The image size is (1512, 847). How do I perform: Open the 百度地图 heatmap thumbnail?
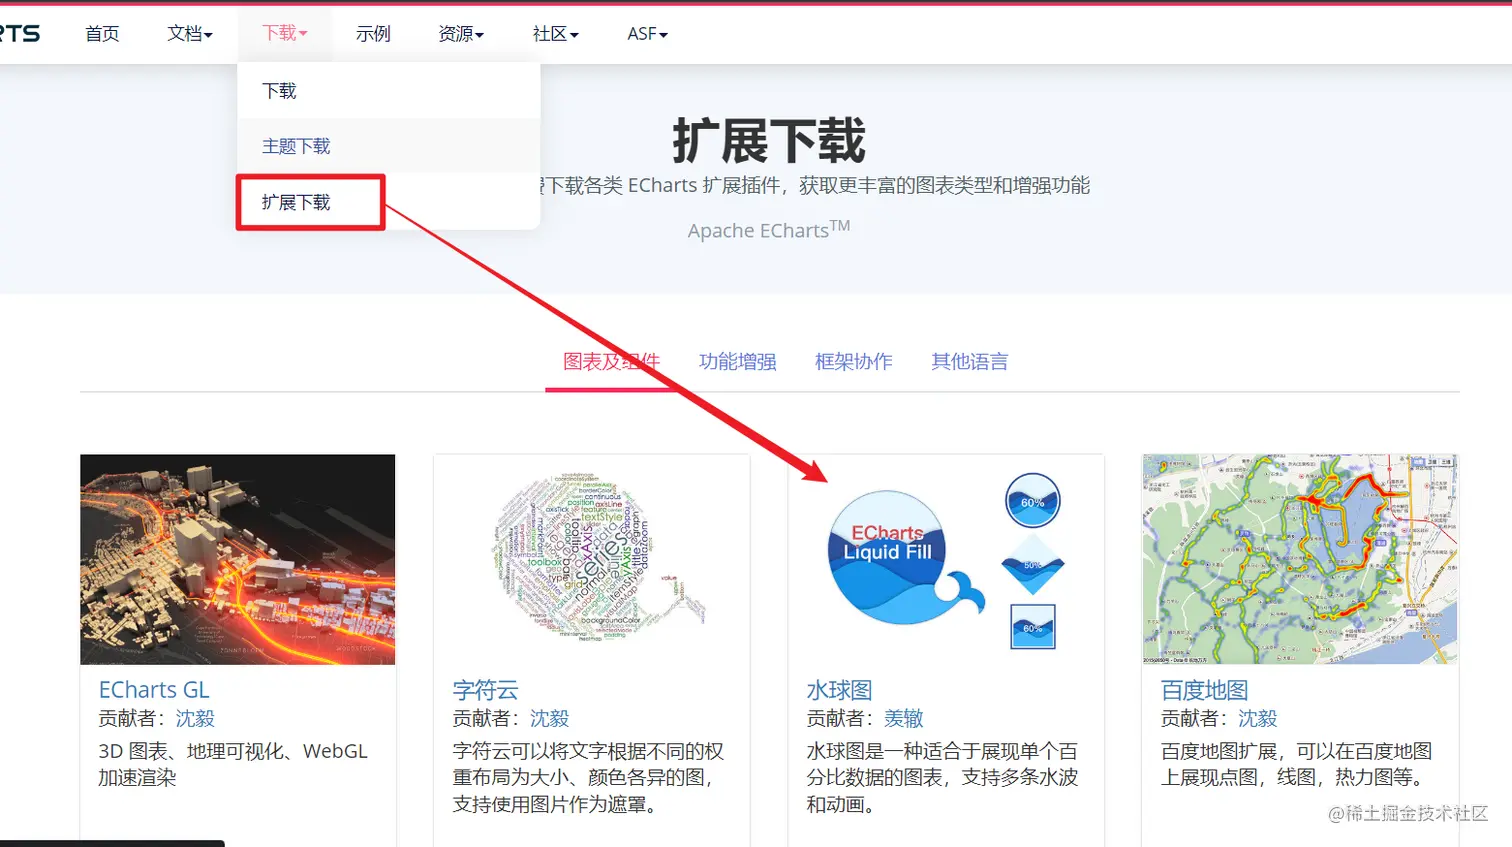click(x=1300, y=560)
